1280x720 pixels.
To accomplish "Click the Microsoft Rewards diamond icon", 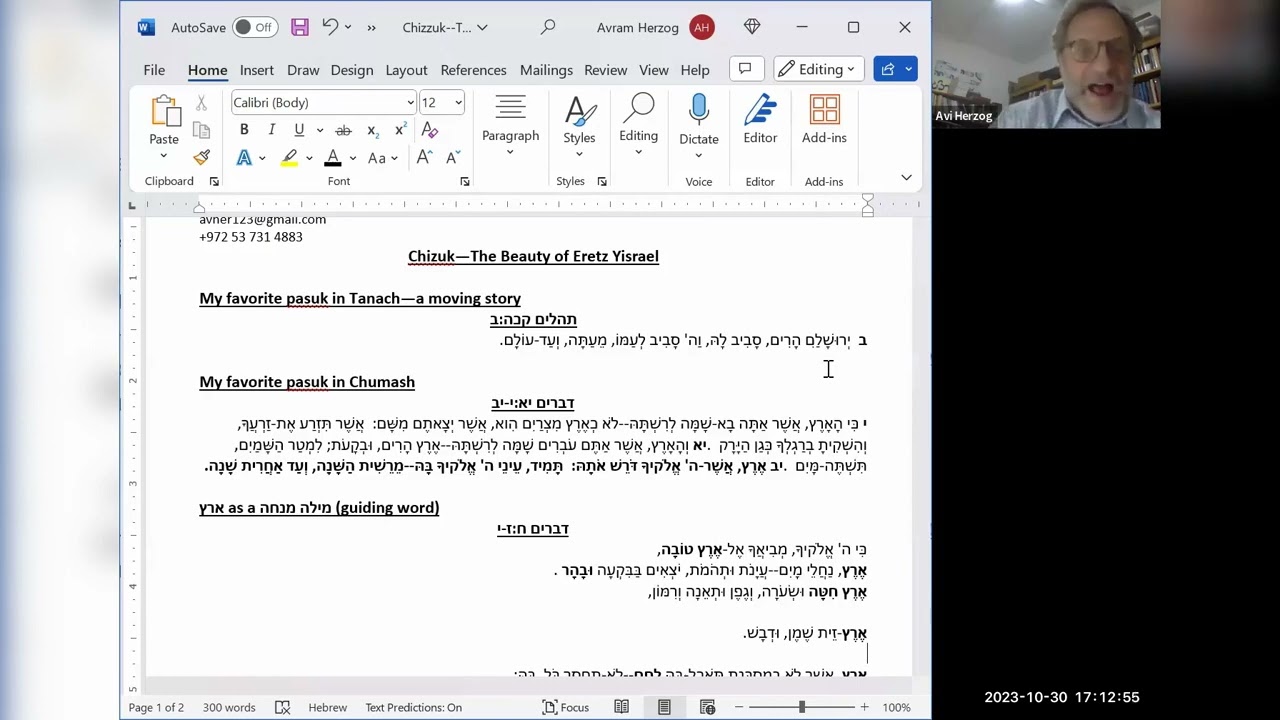I will [753, 28].
